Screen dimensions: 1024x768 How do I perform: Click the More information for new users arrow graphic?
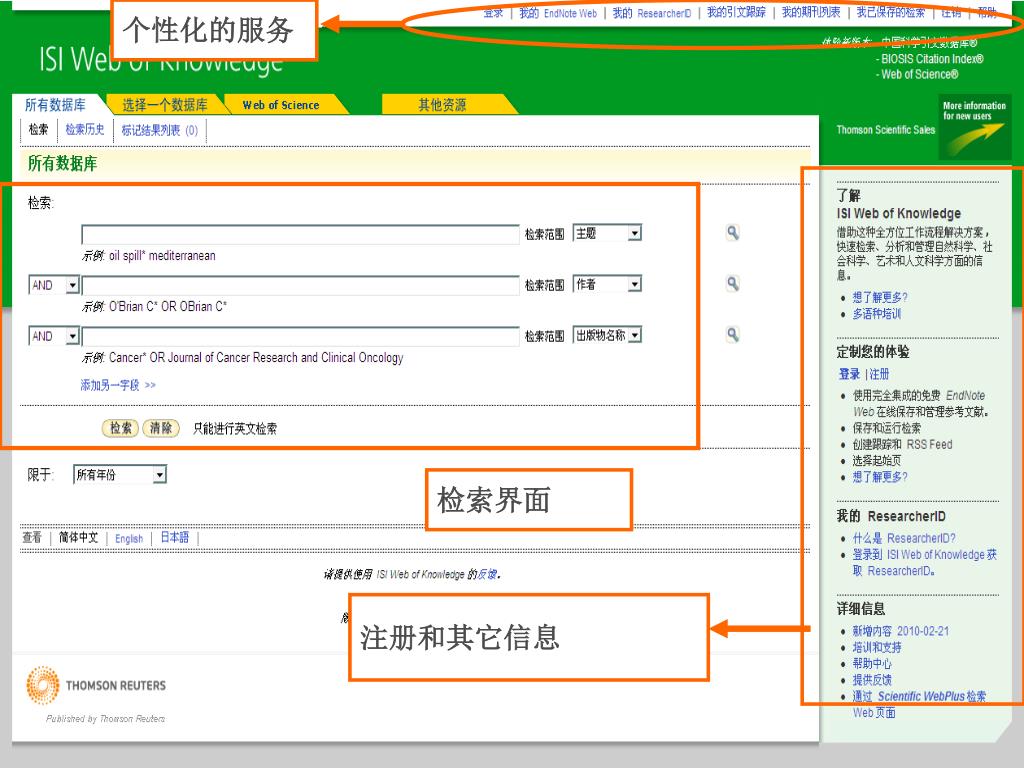975,128
